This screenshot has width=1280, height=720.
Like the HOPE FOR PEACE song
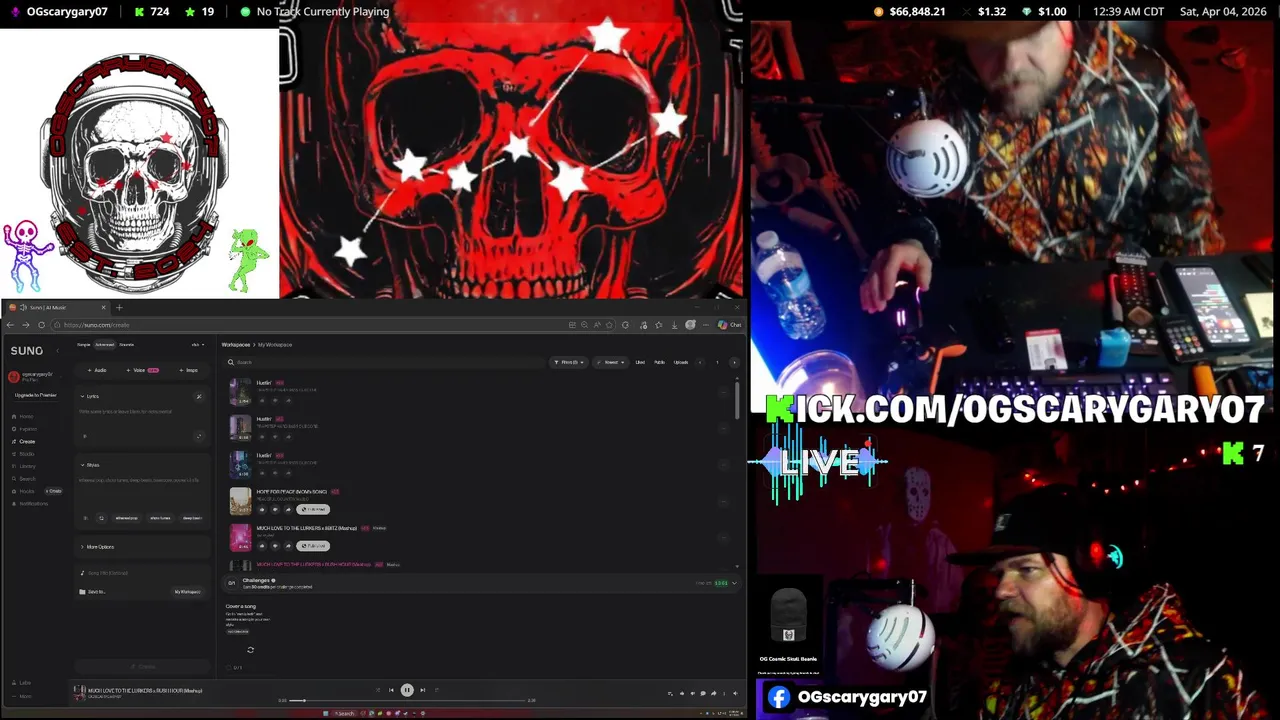coord(262,509)
